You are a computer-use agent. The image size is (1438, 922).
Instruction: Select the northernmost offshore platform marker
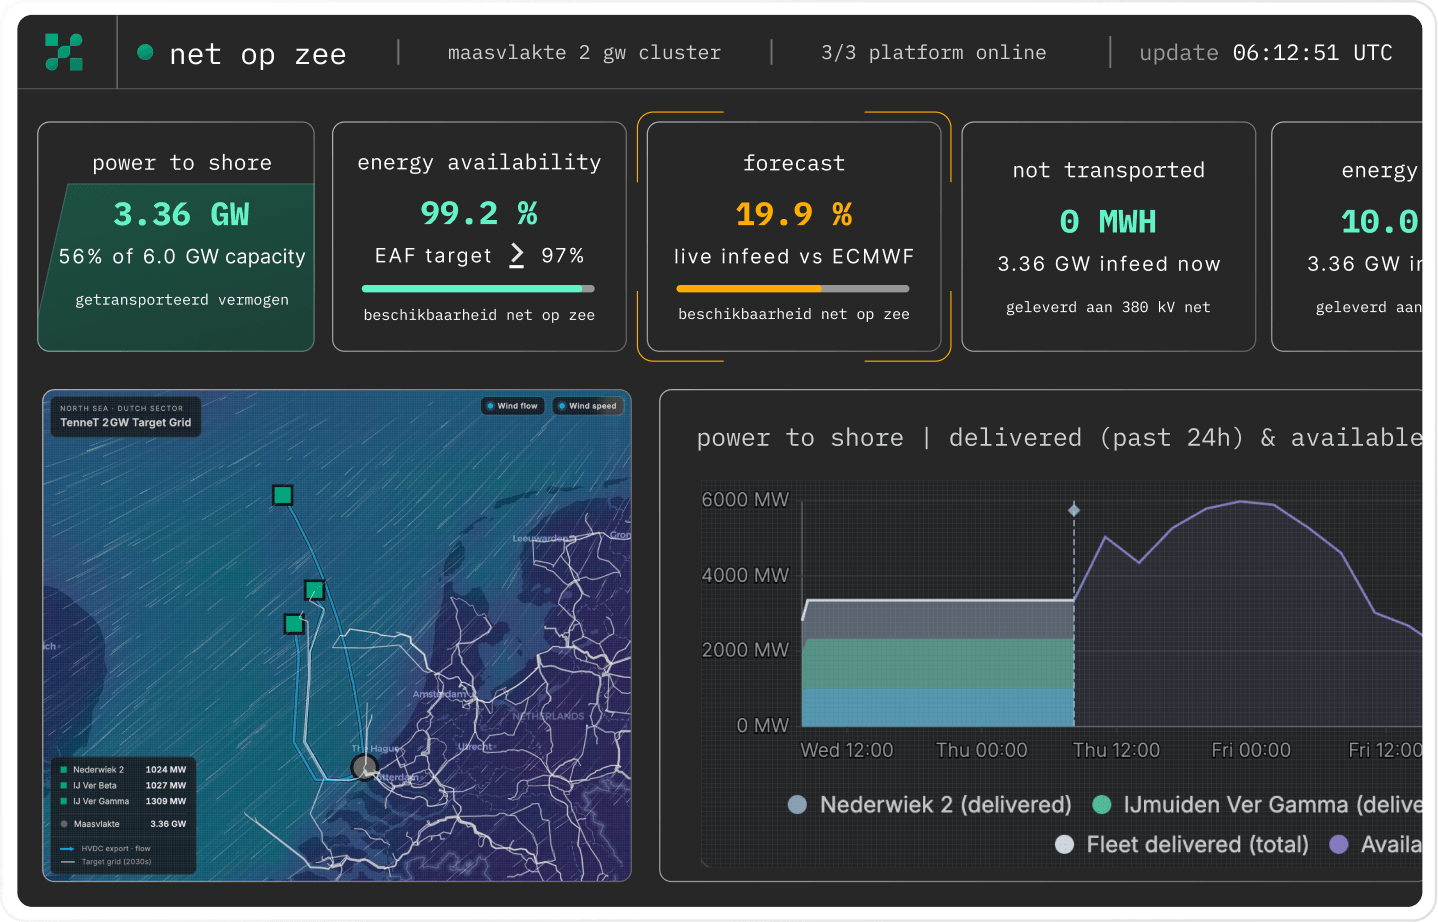[283, 495]
